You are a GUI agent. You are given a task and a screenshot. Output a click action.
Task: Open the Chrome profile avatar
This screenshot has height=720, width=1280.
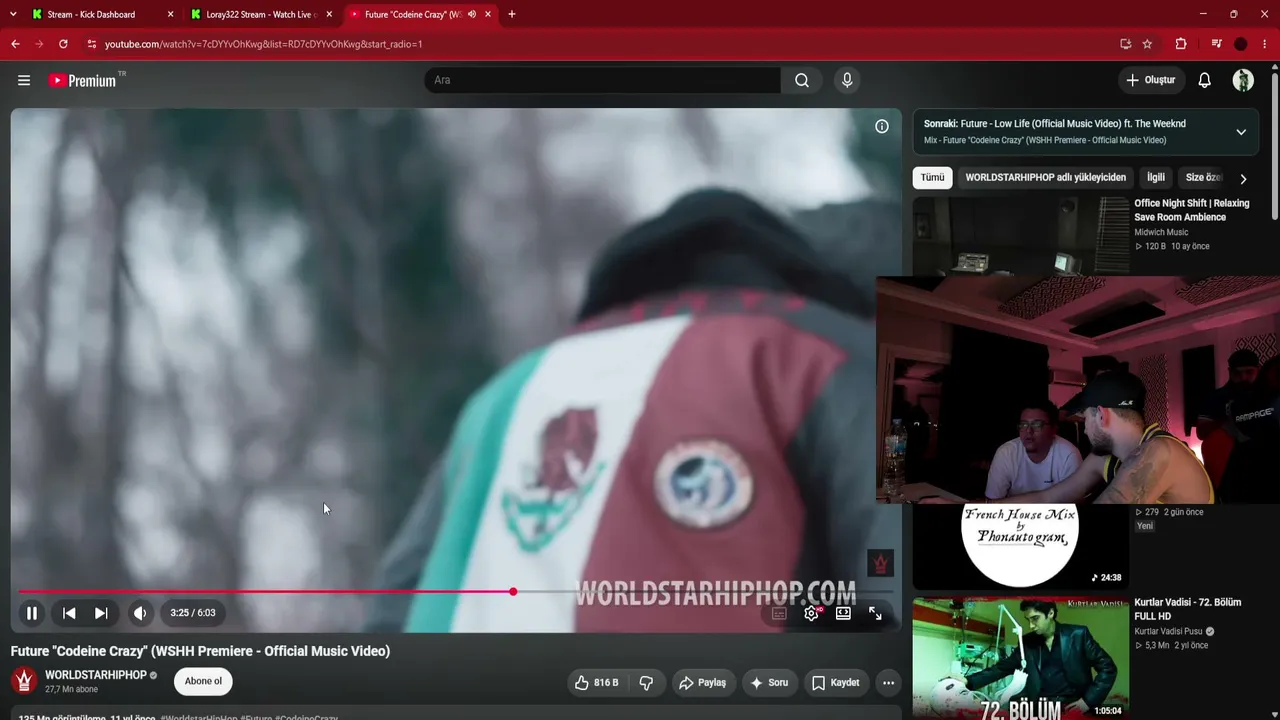(1240, 44)
